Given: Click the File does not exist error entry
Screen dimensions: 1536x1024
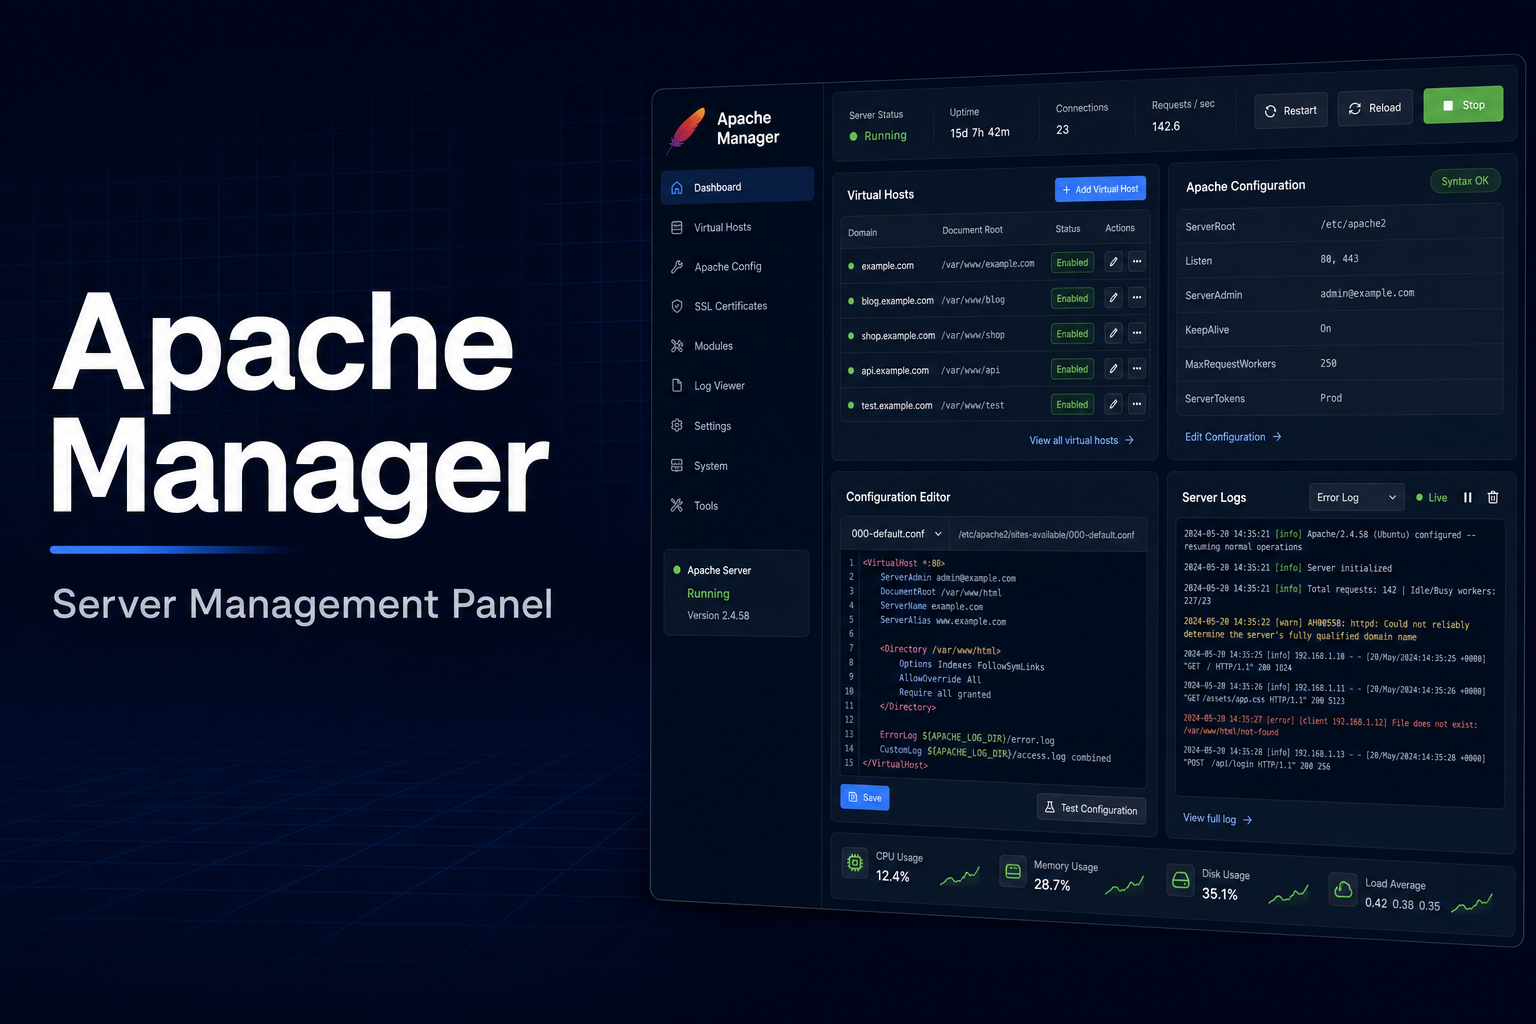Looking at the screenshot, I should pos(1330,725).
